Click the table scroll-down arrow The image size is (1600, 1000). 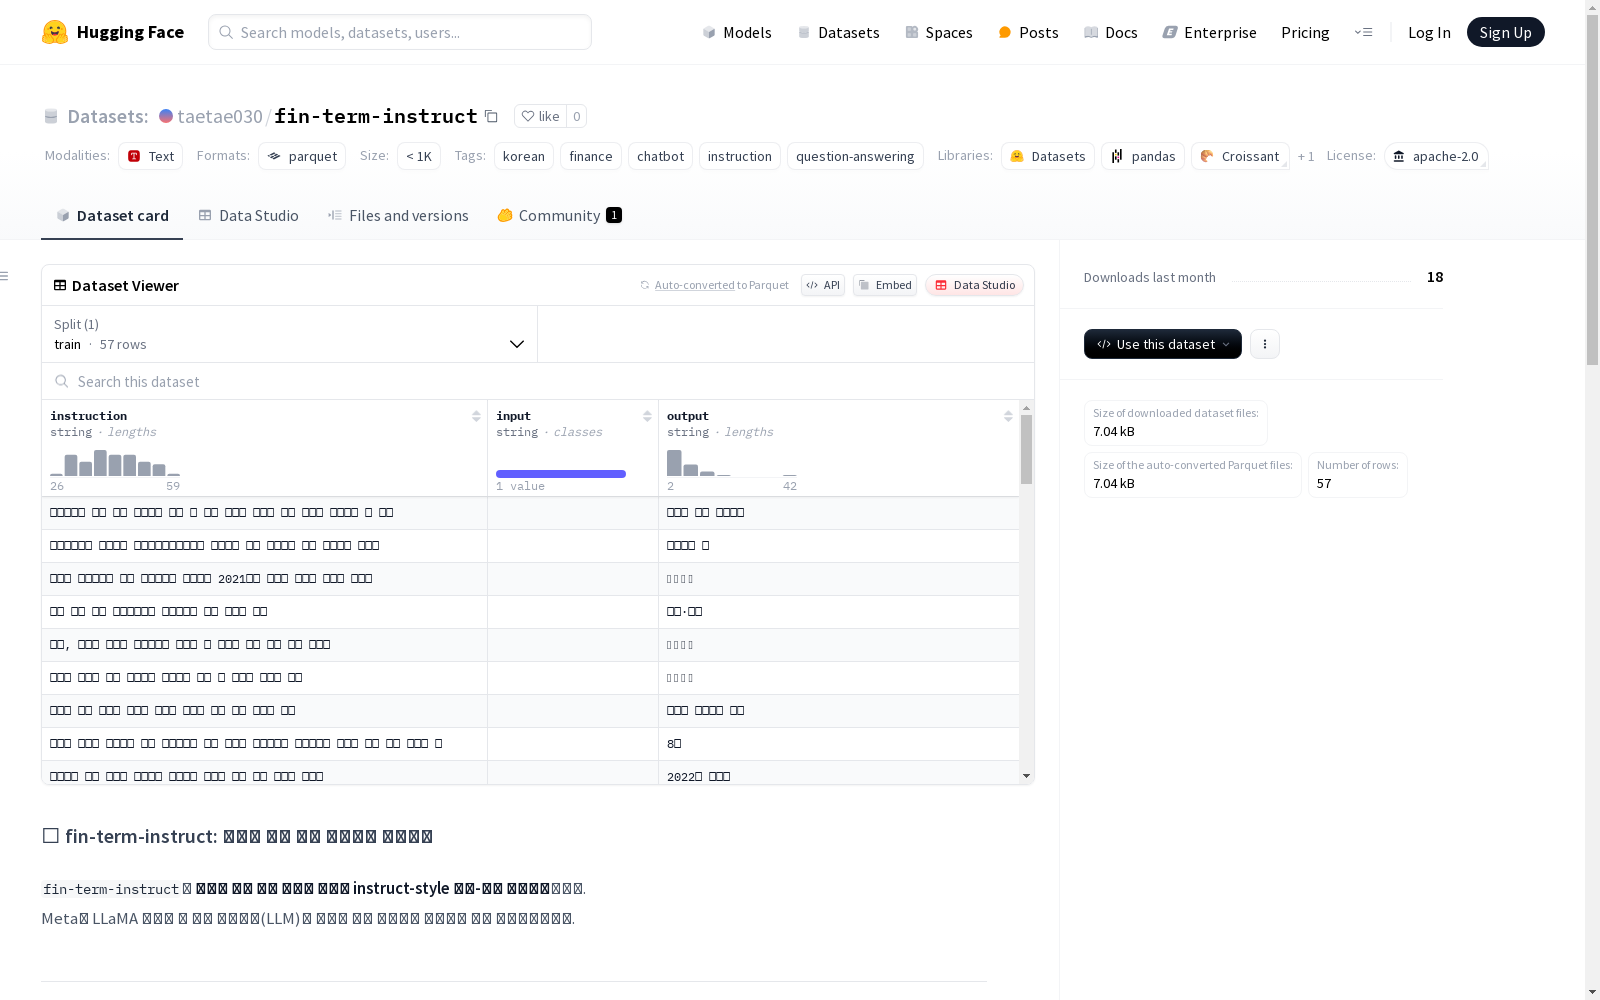[1026, 776]
